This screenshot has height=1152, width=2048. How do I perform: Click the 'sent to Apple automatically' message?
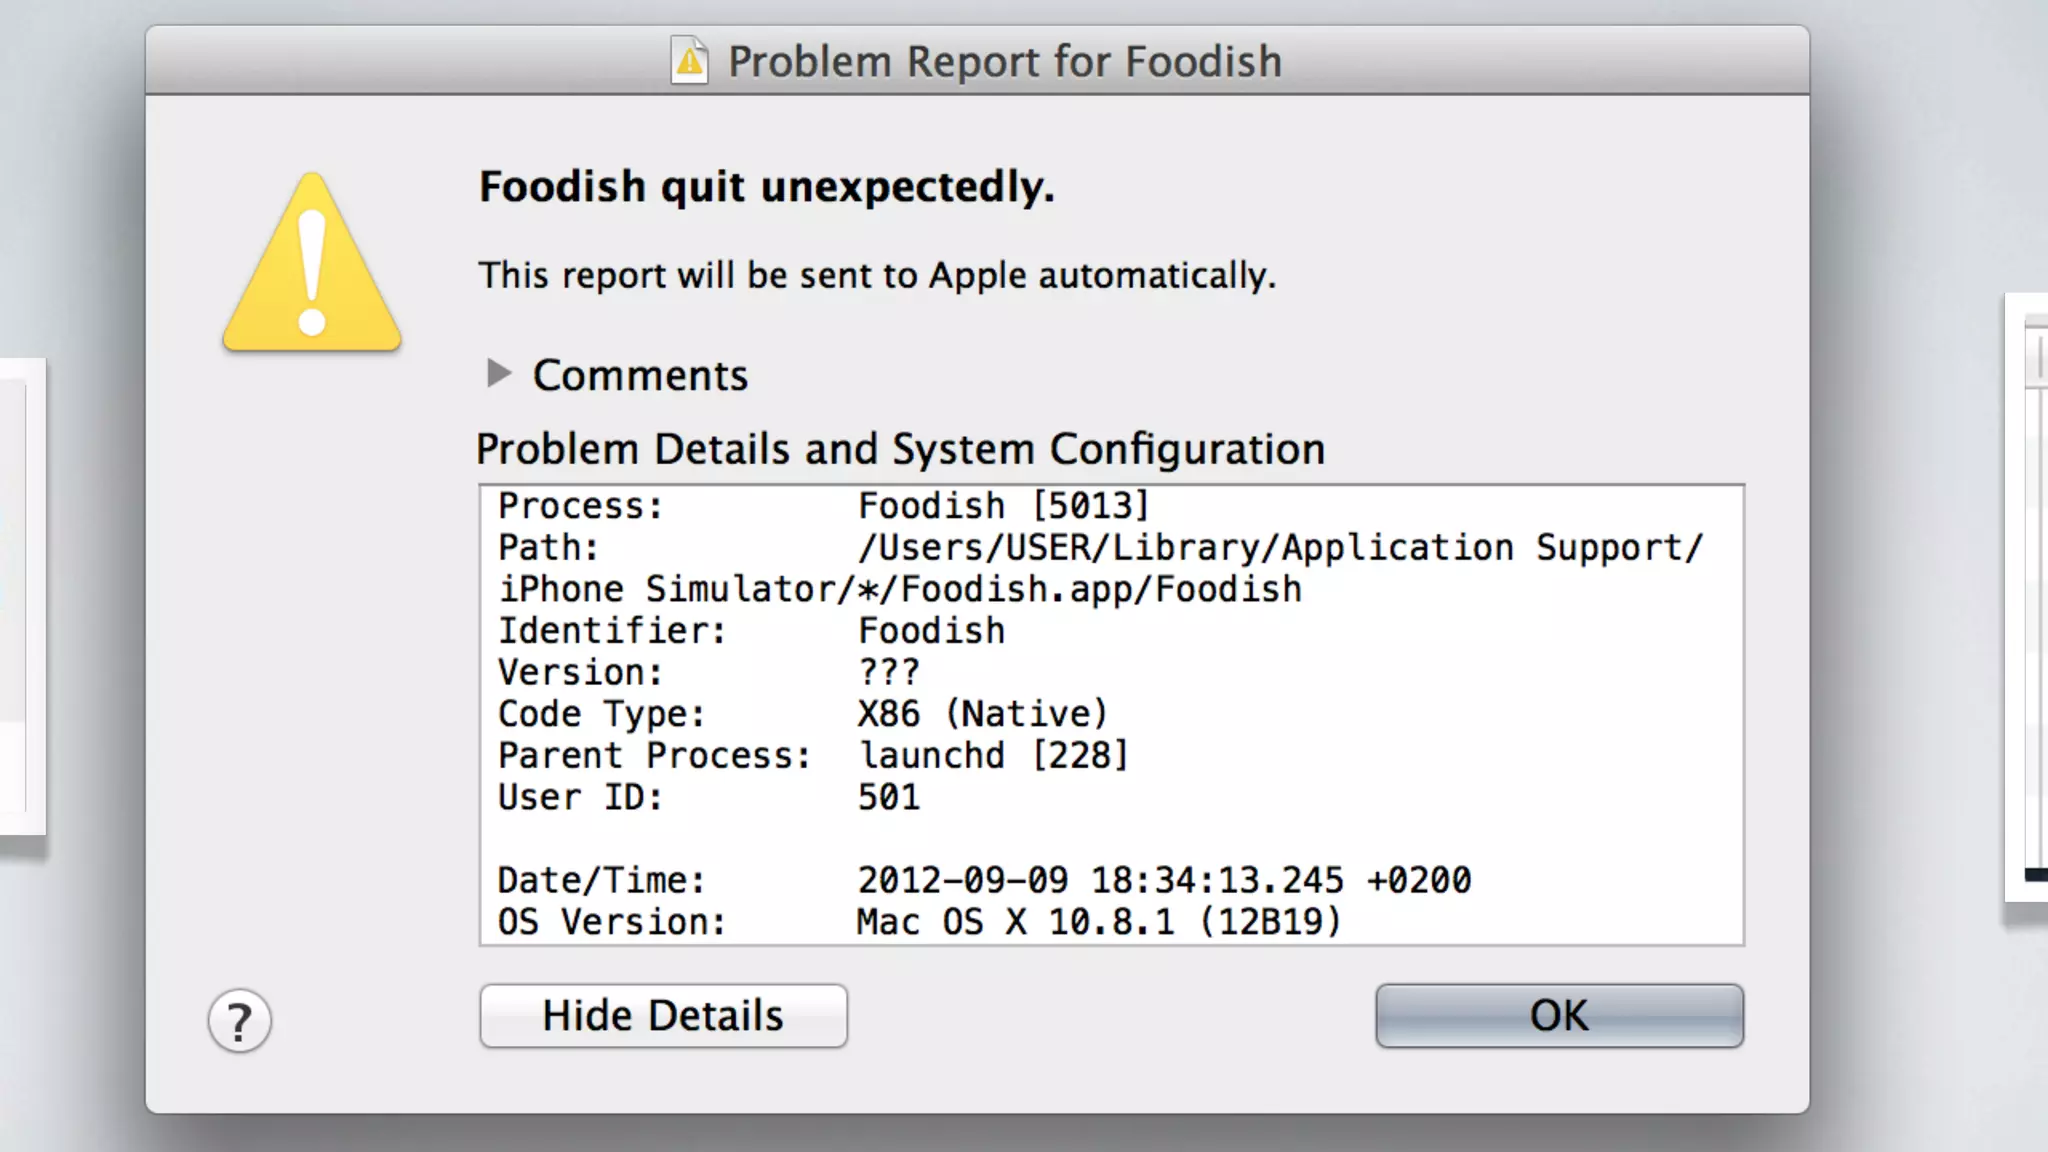(x=876, y=275)
